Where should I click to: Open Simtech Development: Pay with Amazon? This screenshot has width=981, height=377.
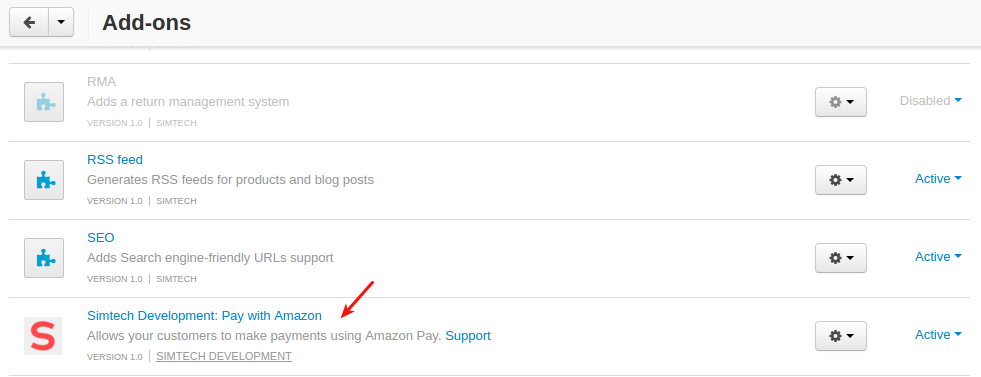(x=205, y=316)
